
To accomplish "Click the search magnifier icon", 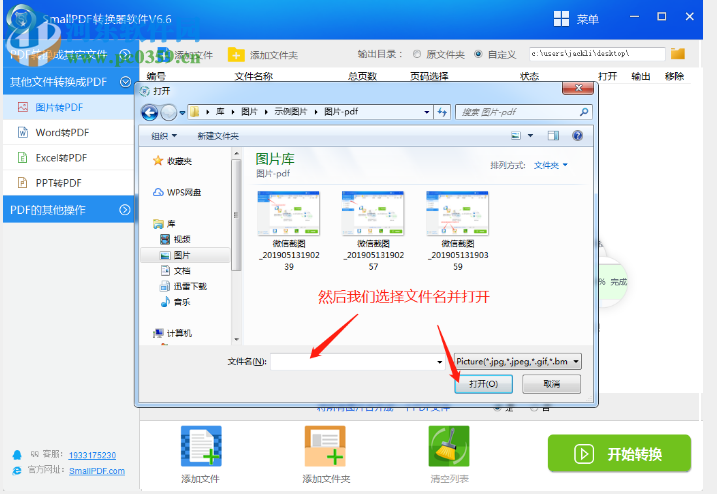I will click(584, 112).
